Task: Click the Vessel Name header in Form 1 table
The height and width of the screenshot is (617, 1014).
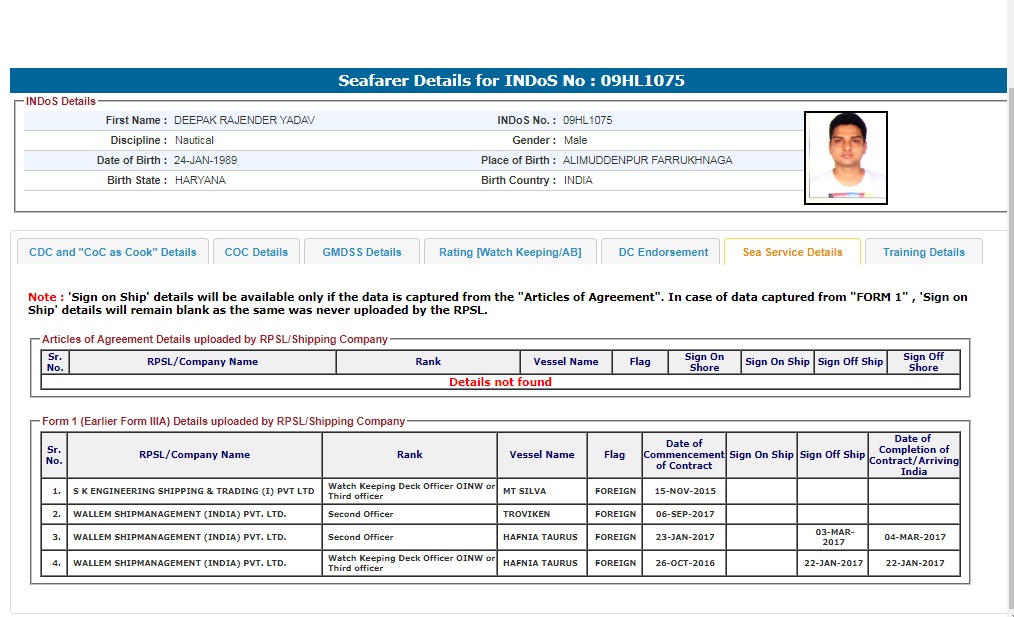Action: click(541, 455)
